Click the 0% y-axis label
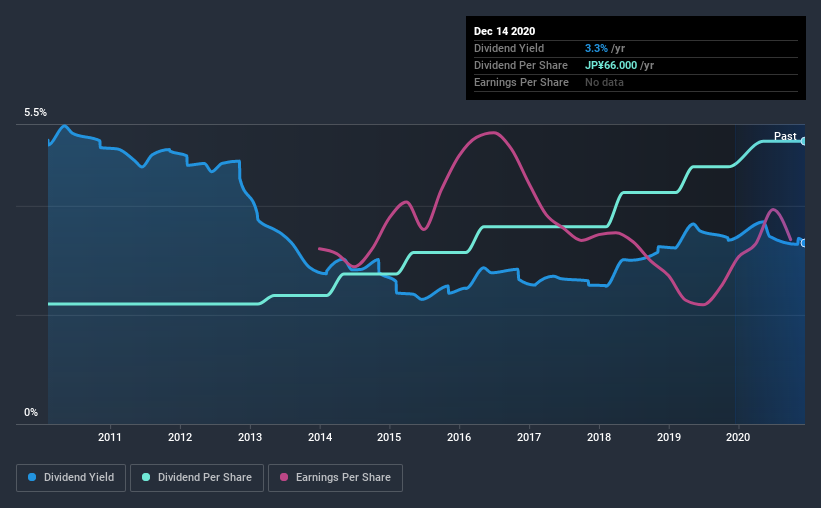The height and width of the screenshot is (508, 821). [x=31, y=412]
